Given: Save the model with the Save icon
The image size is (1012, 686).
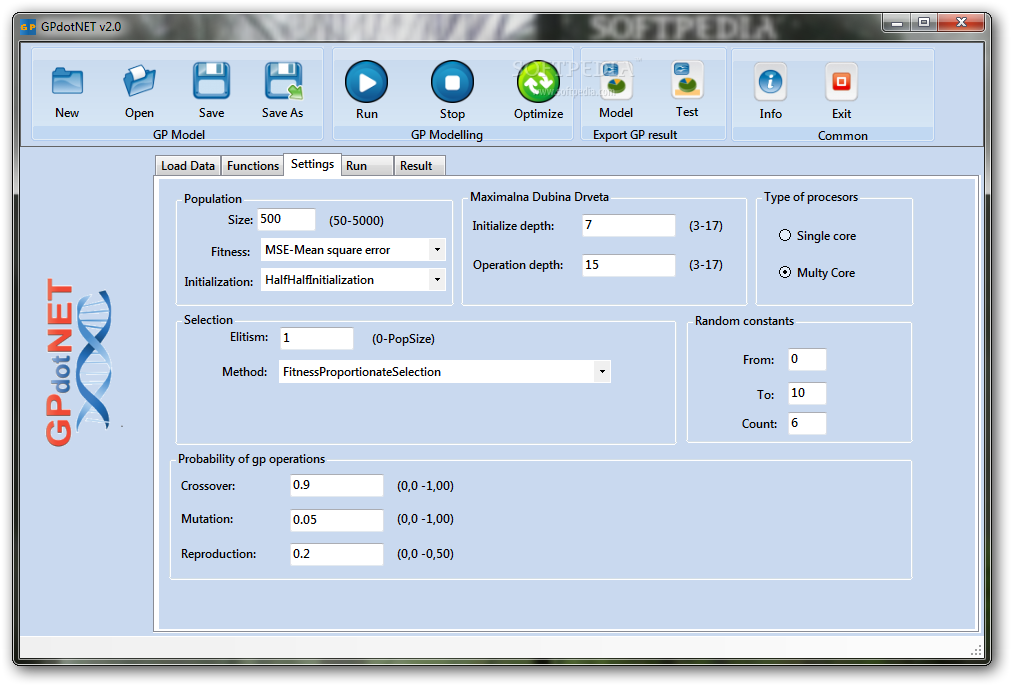Looking at the screenshot, I should [x=212, y=81].
